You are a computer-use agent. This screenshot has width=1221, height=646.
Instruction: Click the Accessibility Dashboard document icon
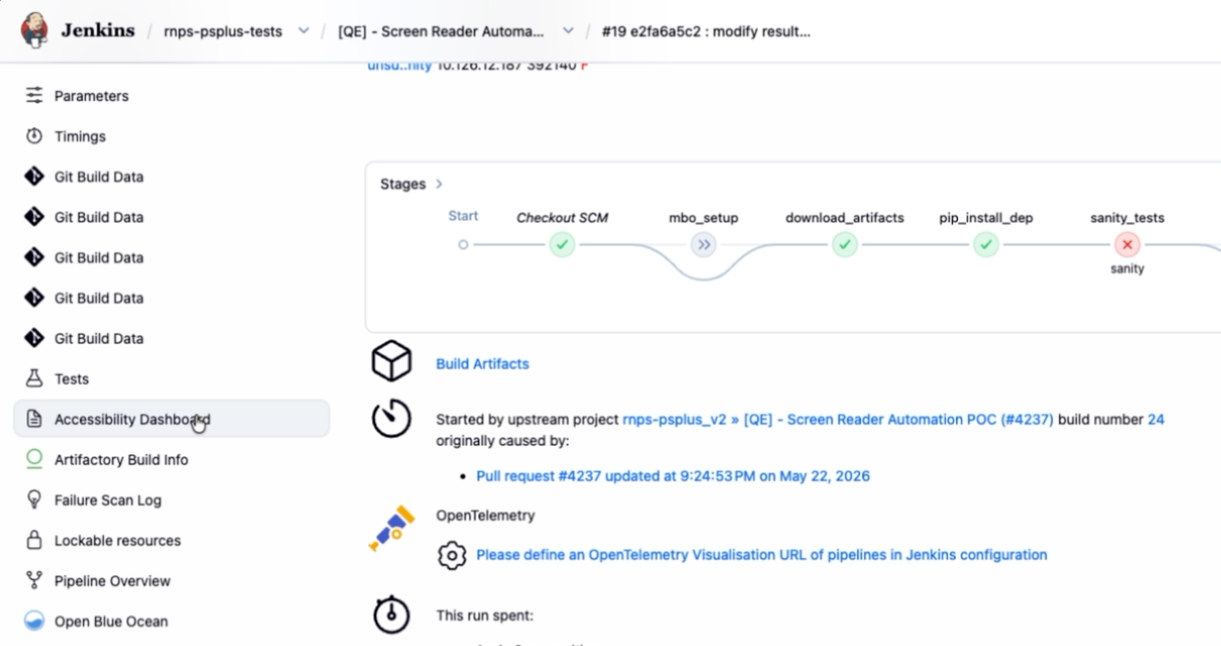34,419
